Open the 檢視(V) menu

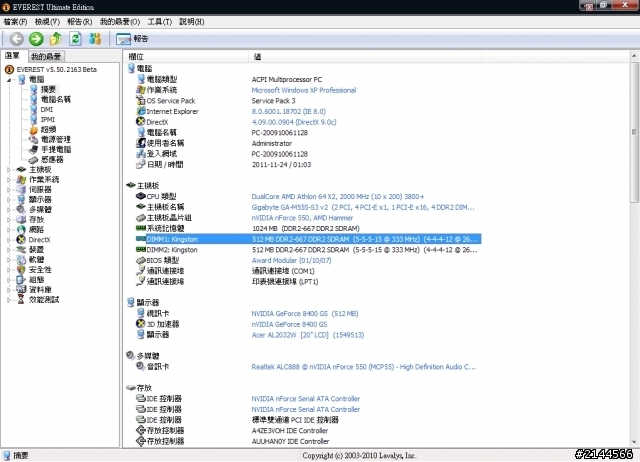click(47, 22)
